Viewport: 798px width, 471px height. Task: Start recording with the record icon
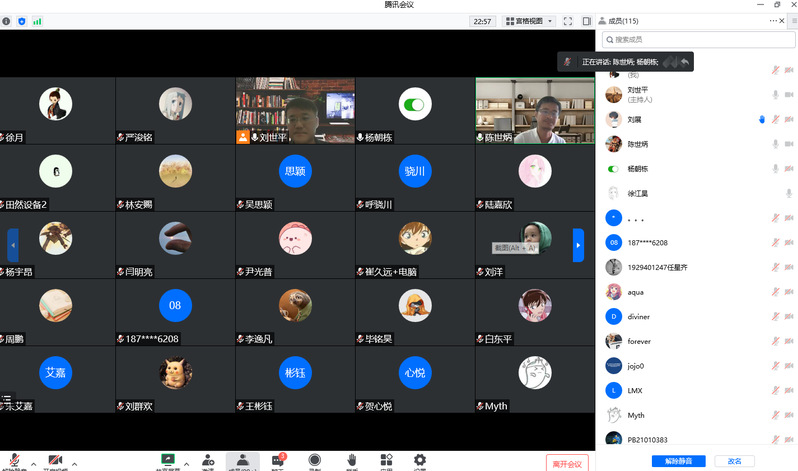point(314,460)
